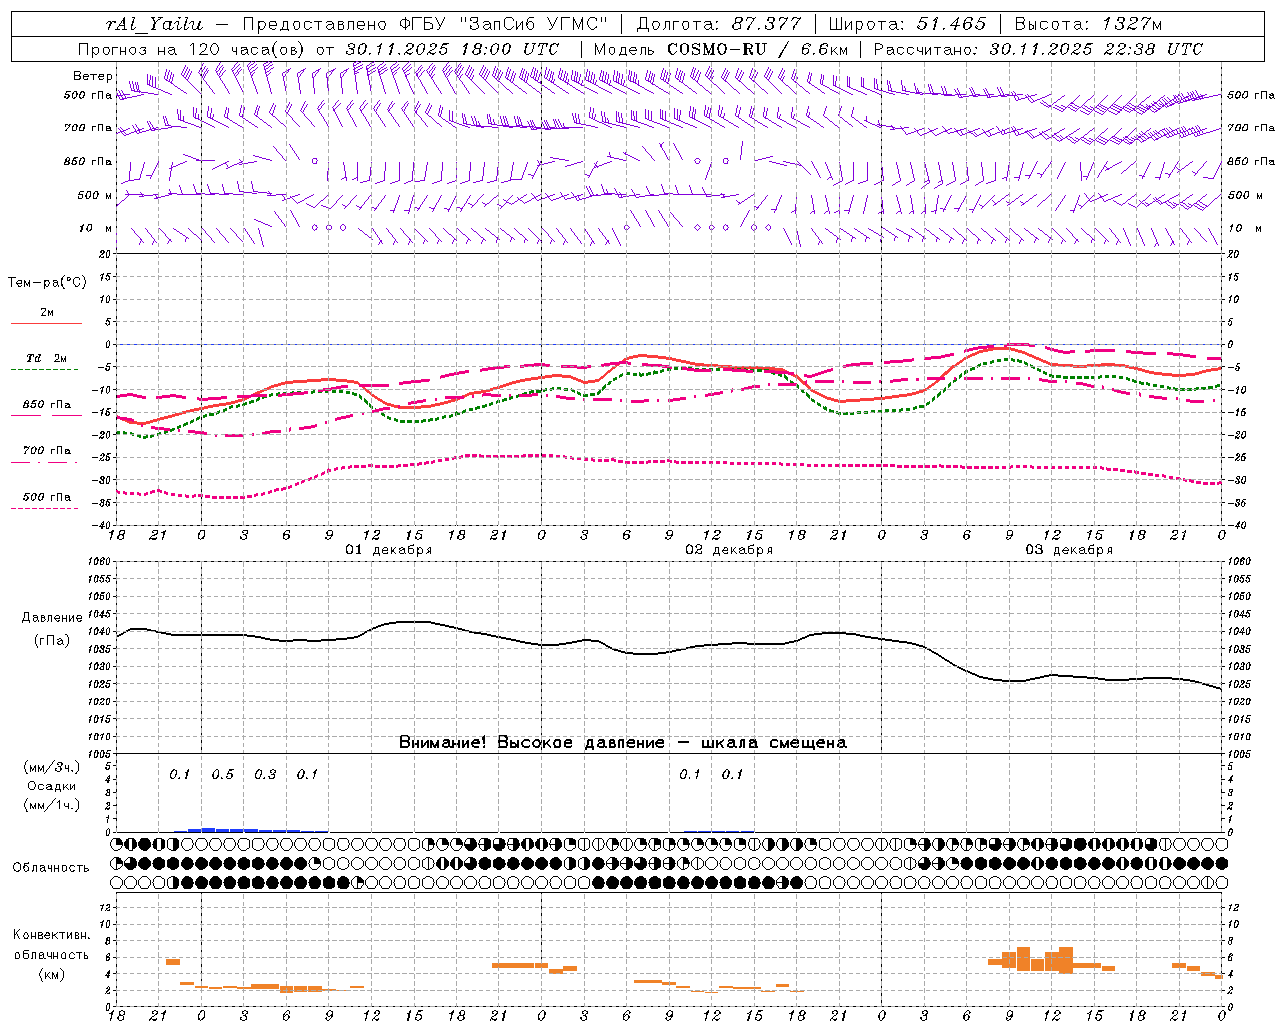Click the 0.3 precipitation amount value

[x=265, y=775]
